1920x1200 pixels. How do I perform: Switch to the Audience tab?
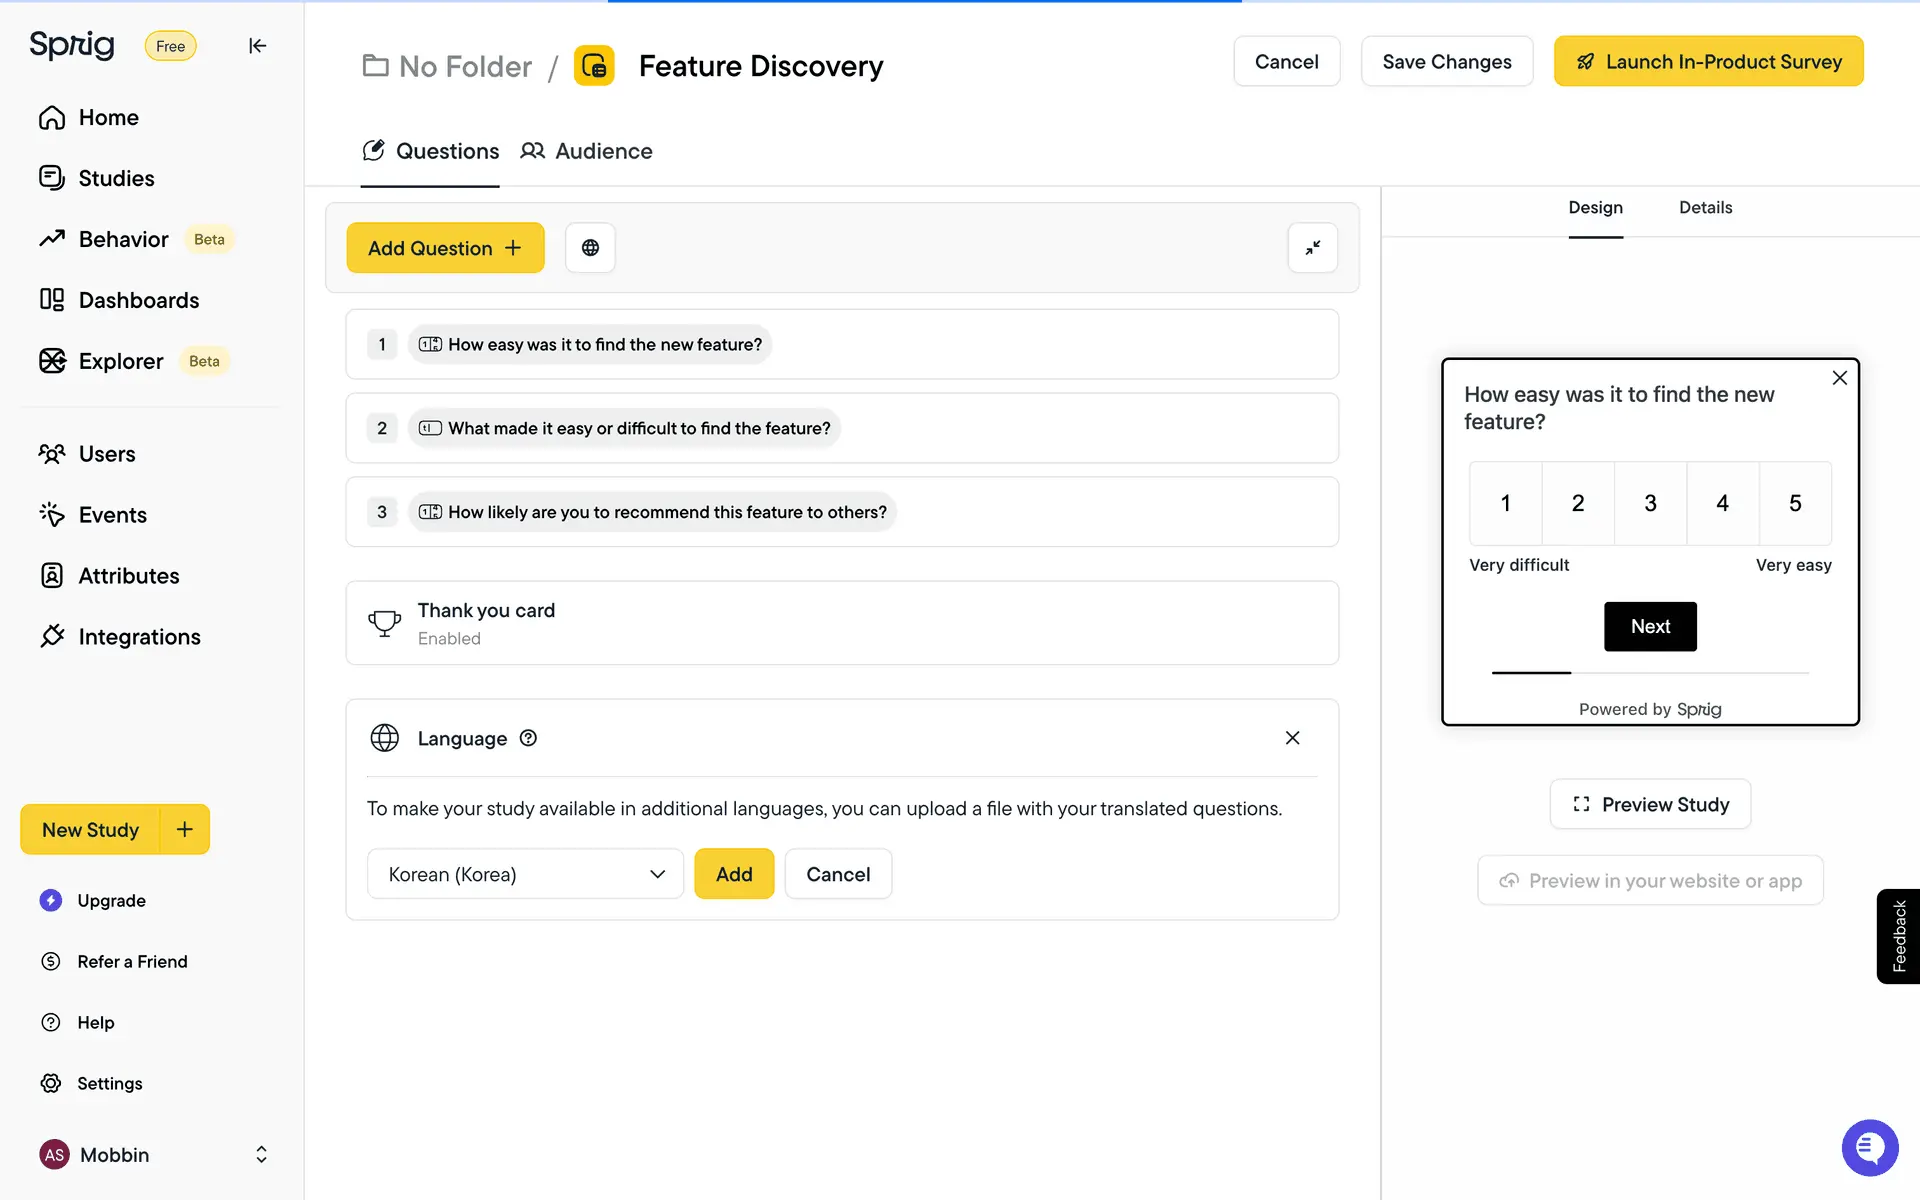point(587,151)
